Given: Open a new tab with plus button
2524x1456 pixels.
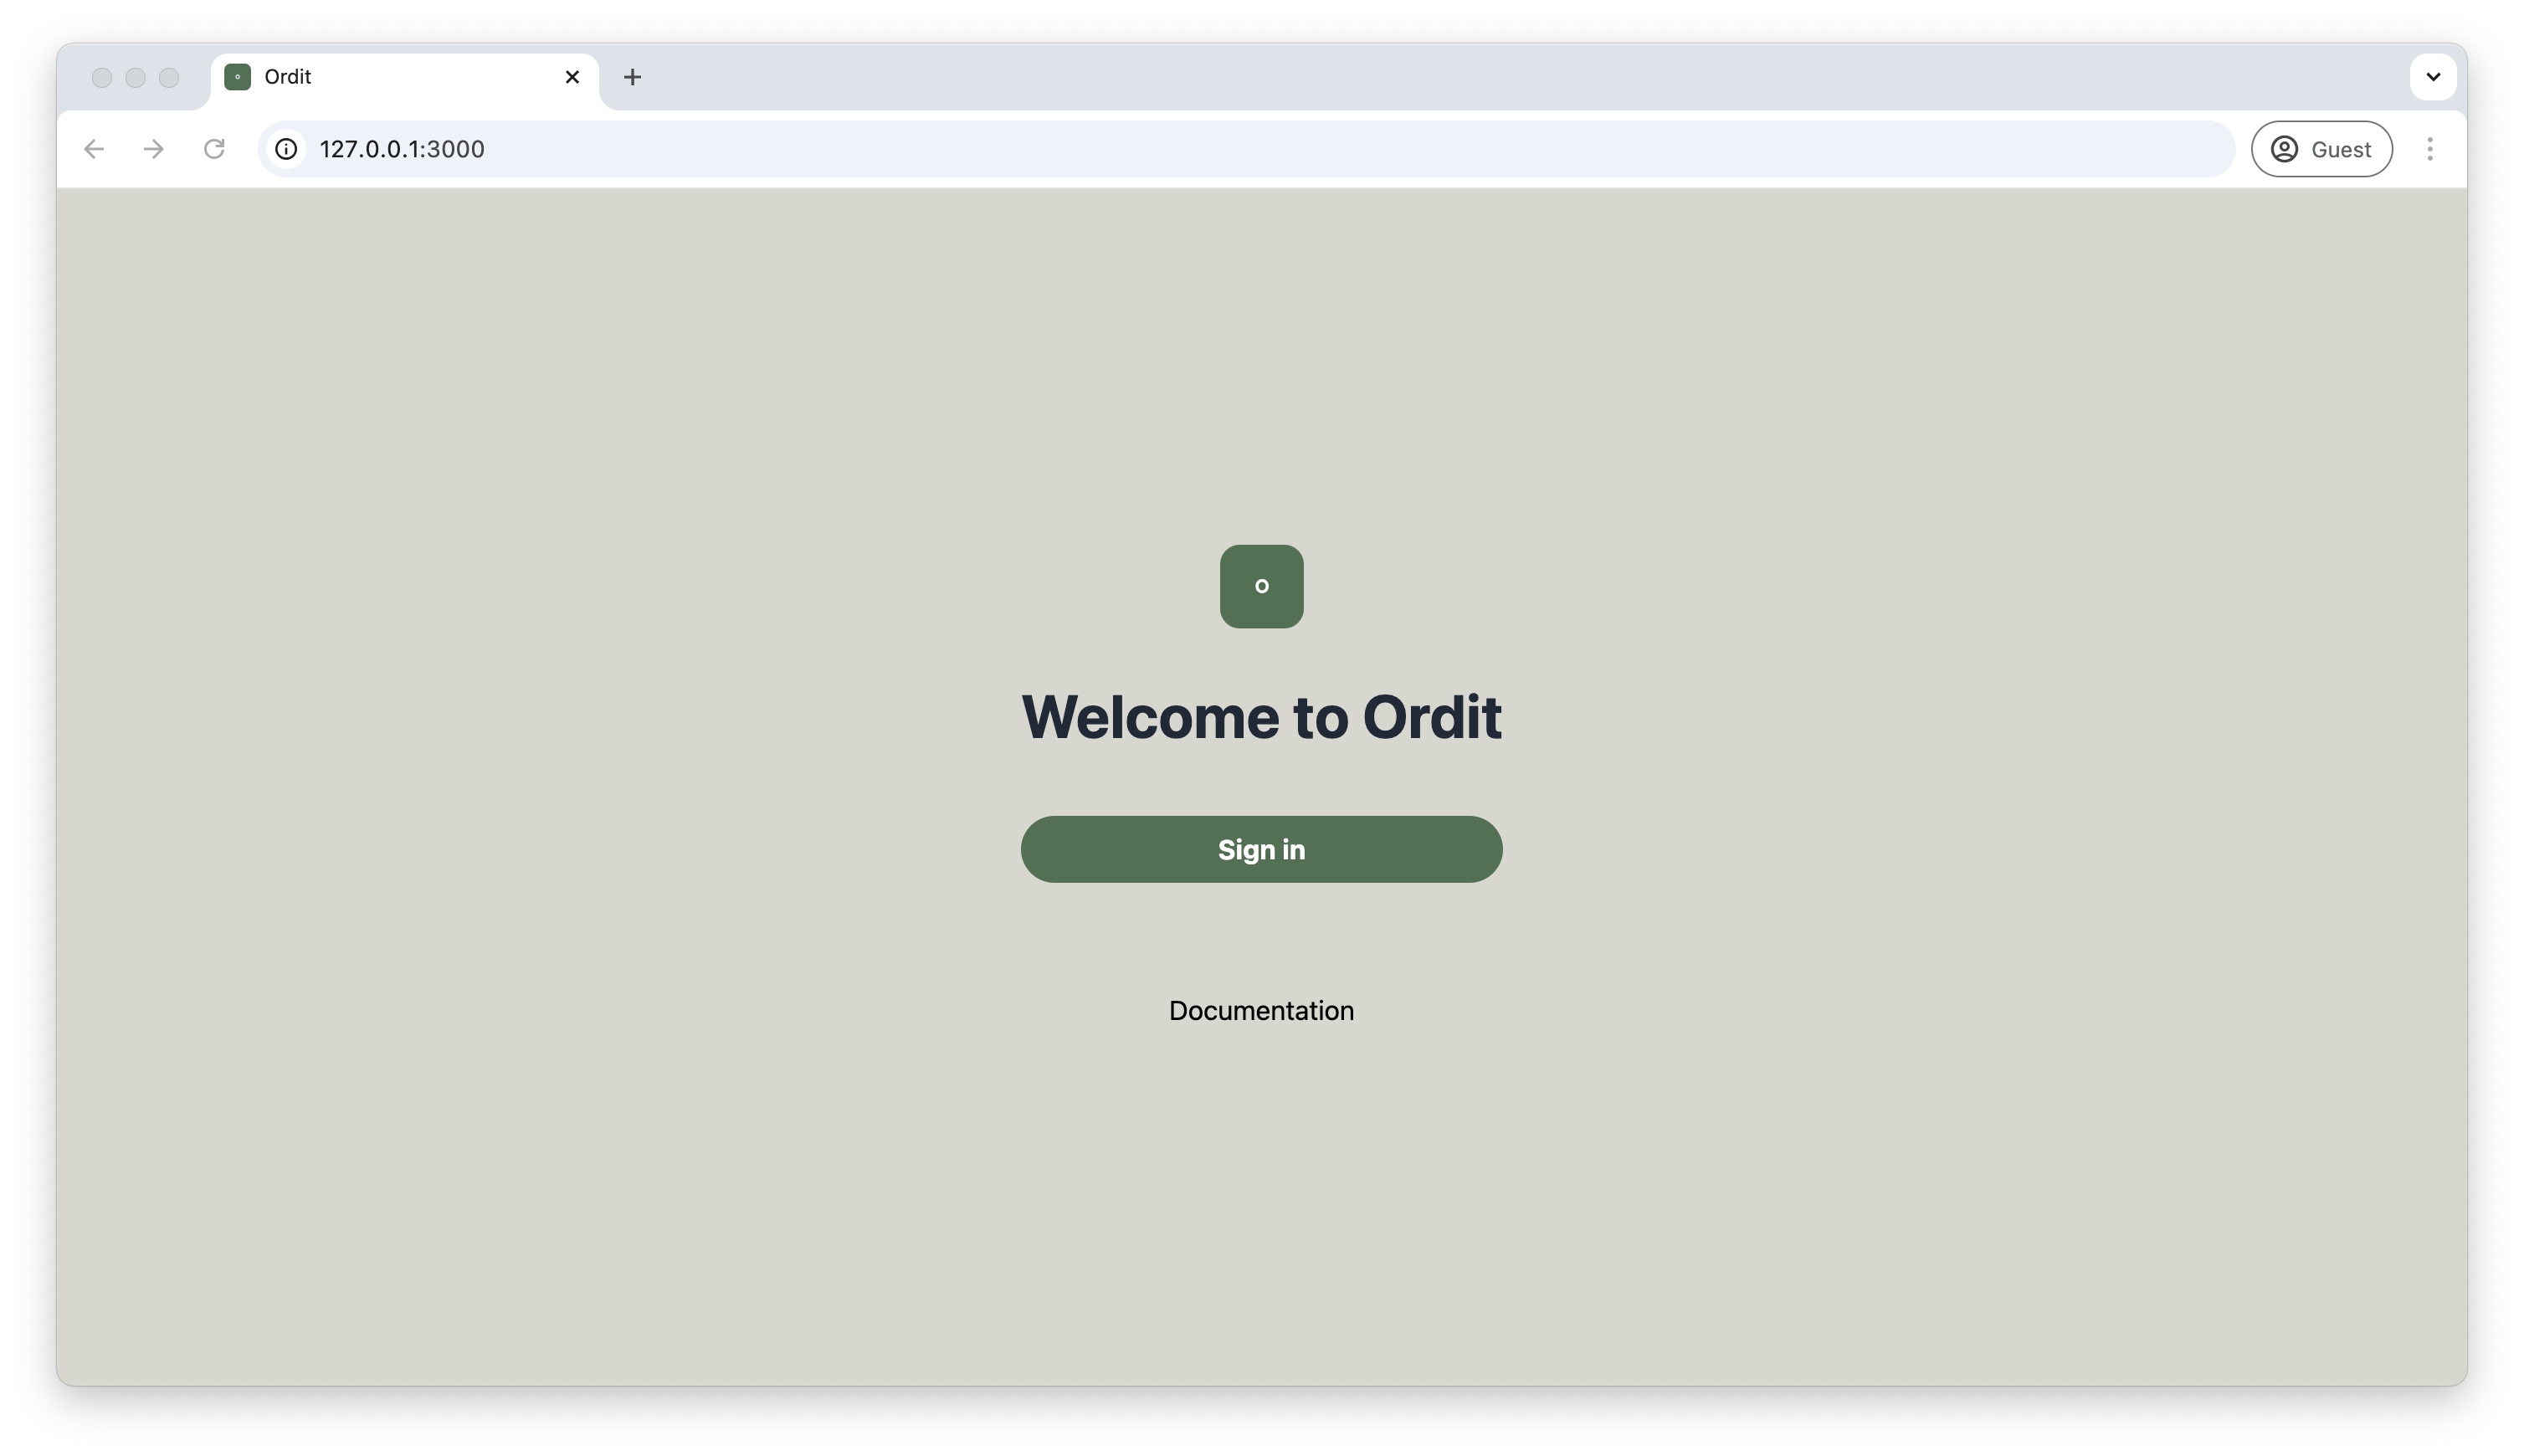Looking at the screenshot, I should coord(632,77).
